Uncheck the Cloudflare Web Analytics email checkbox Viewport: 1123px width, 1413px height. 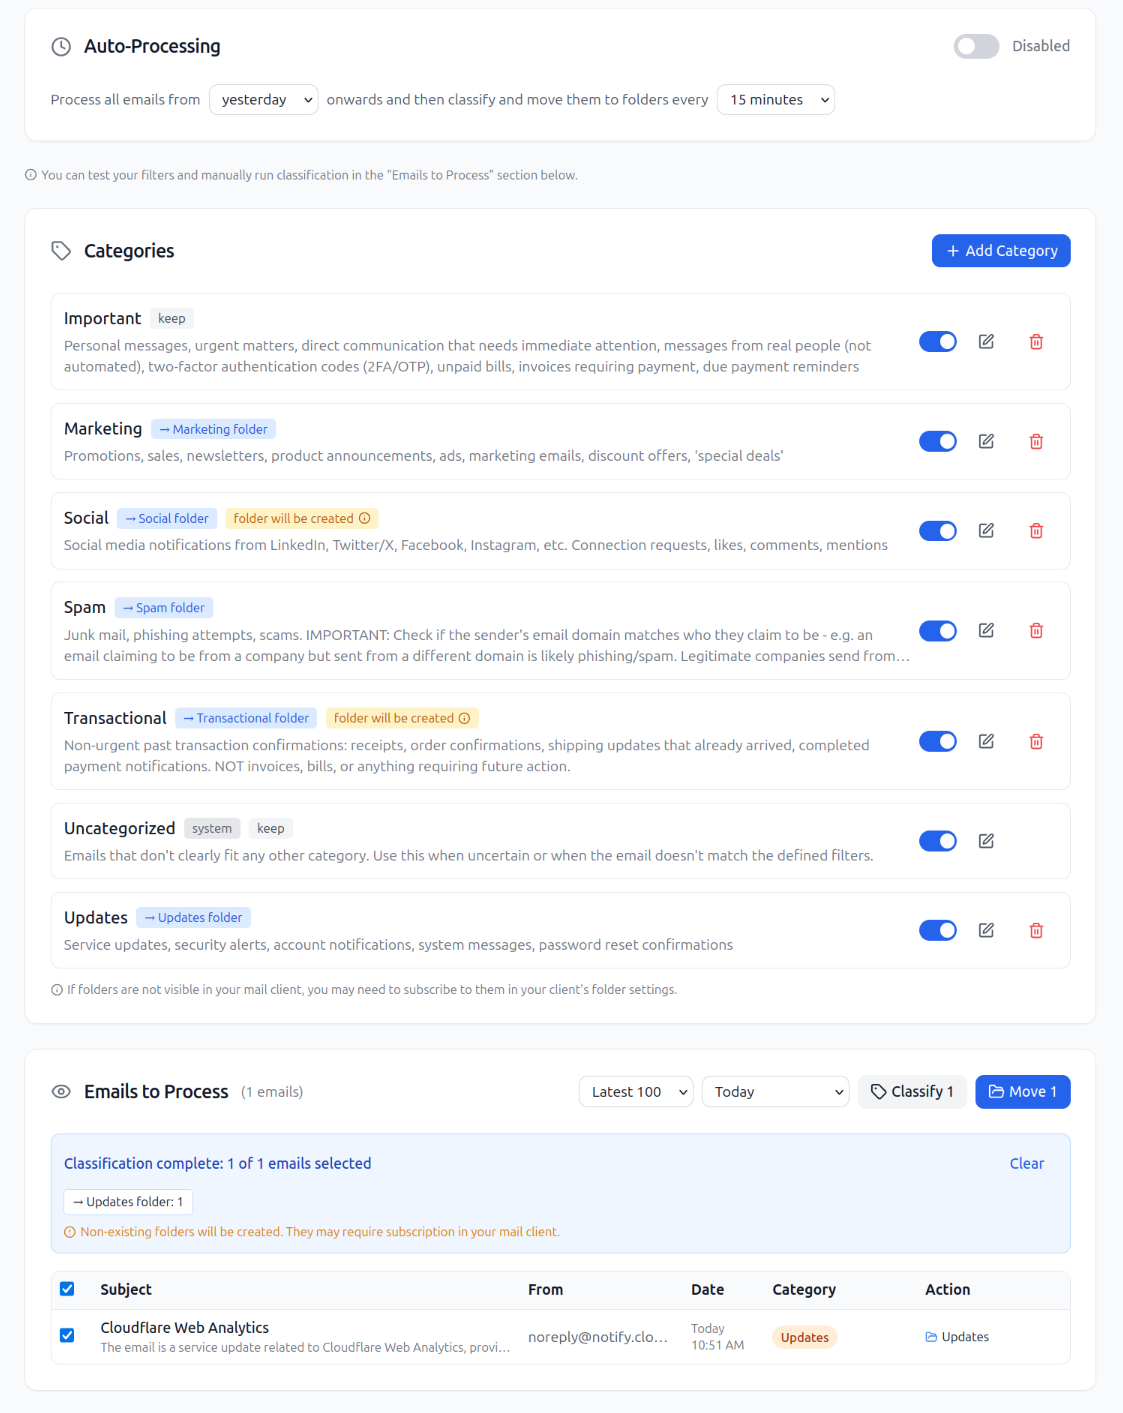point(67,1336)
